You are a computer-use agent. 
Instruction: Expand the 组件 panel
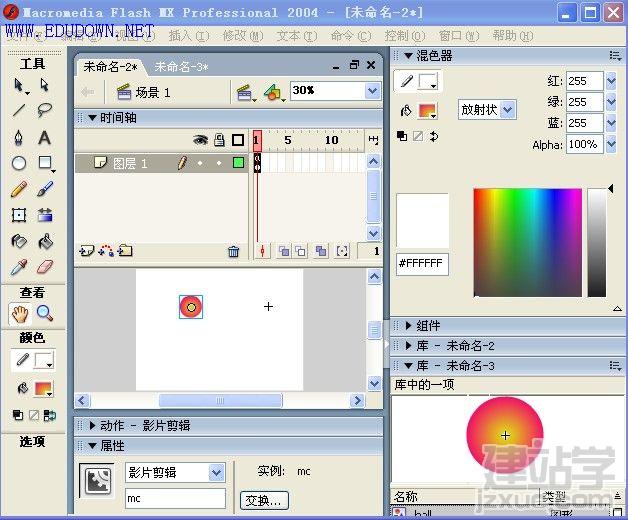[x=409, y=325]
